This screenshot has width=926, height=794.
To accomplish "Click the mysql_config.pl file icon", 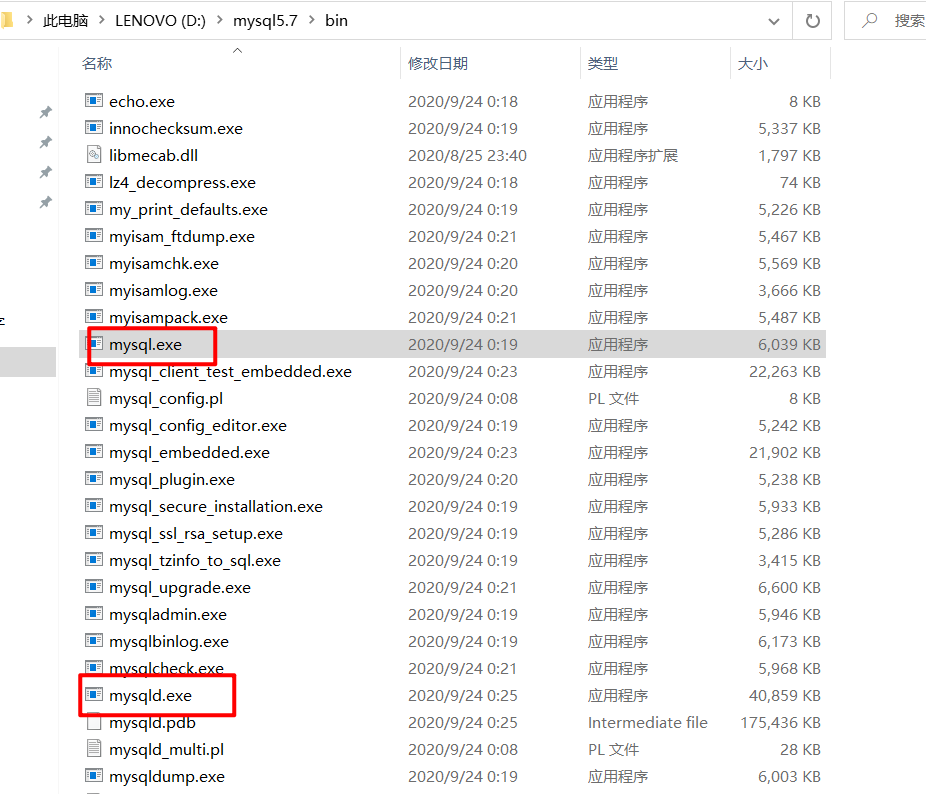I will [94, 398].
